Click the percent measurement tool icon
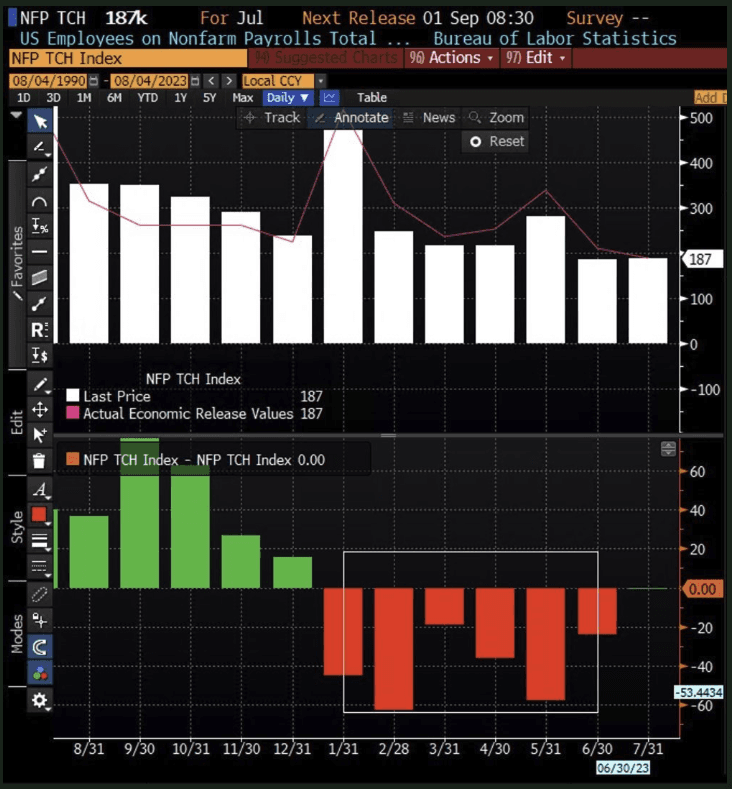Viewport: 732px width, 789px height. click(x=40, y=226)
